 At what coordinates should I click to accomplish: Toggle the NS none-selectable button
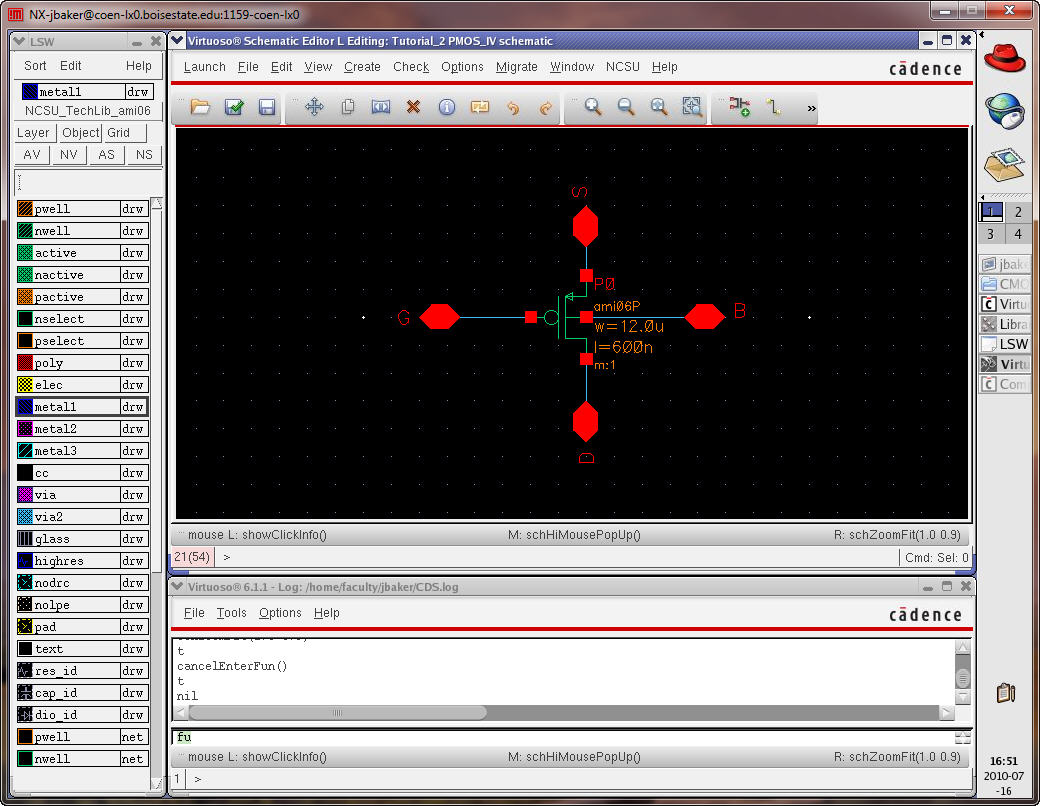pyautogui.click(x=145, y=155)
